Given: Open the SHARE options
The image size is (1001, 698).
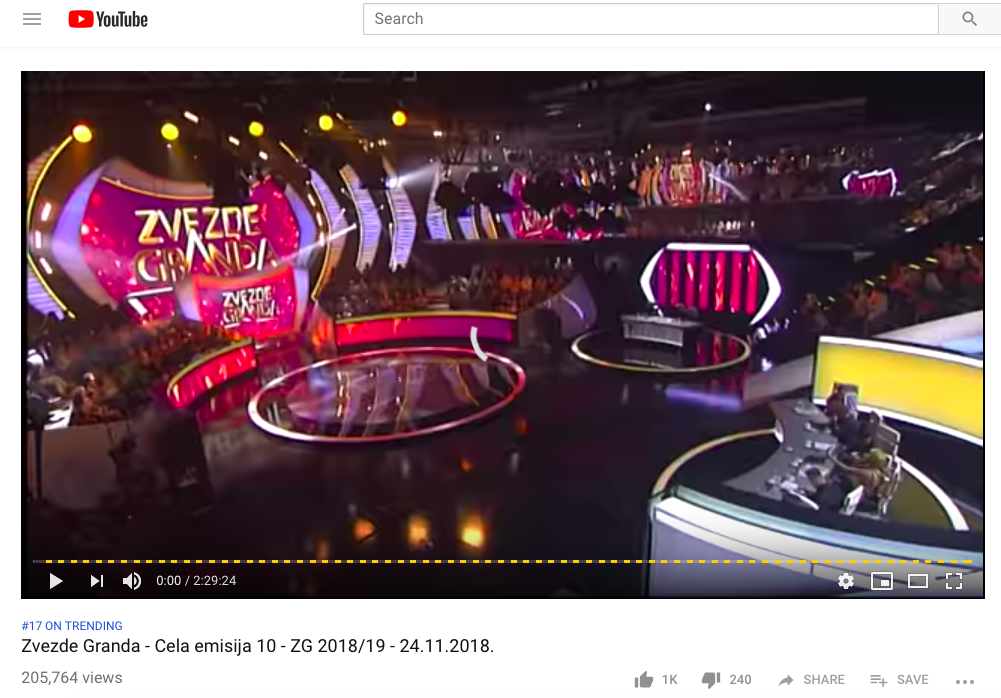Looking at the screenshot, I should (x=811, y=679).
